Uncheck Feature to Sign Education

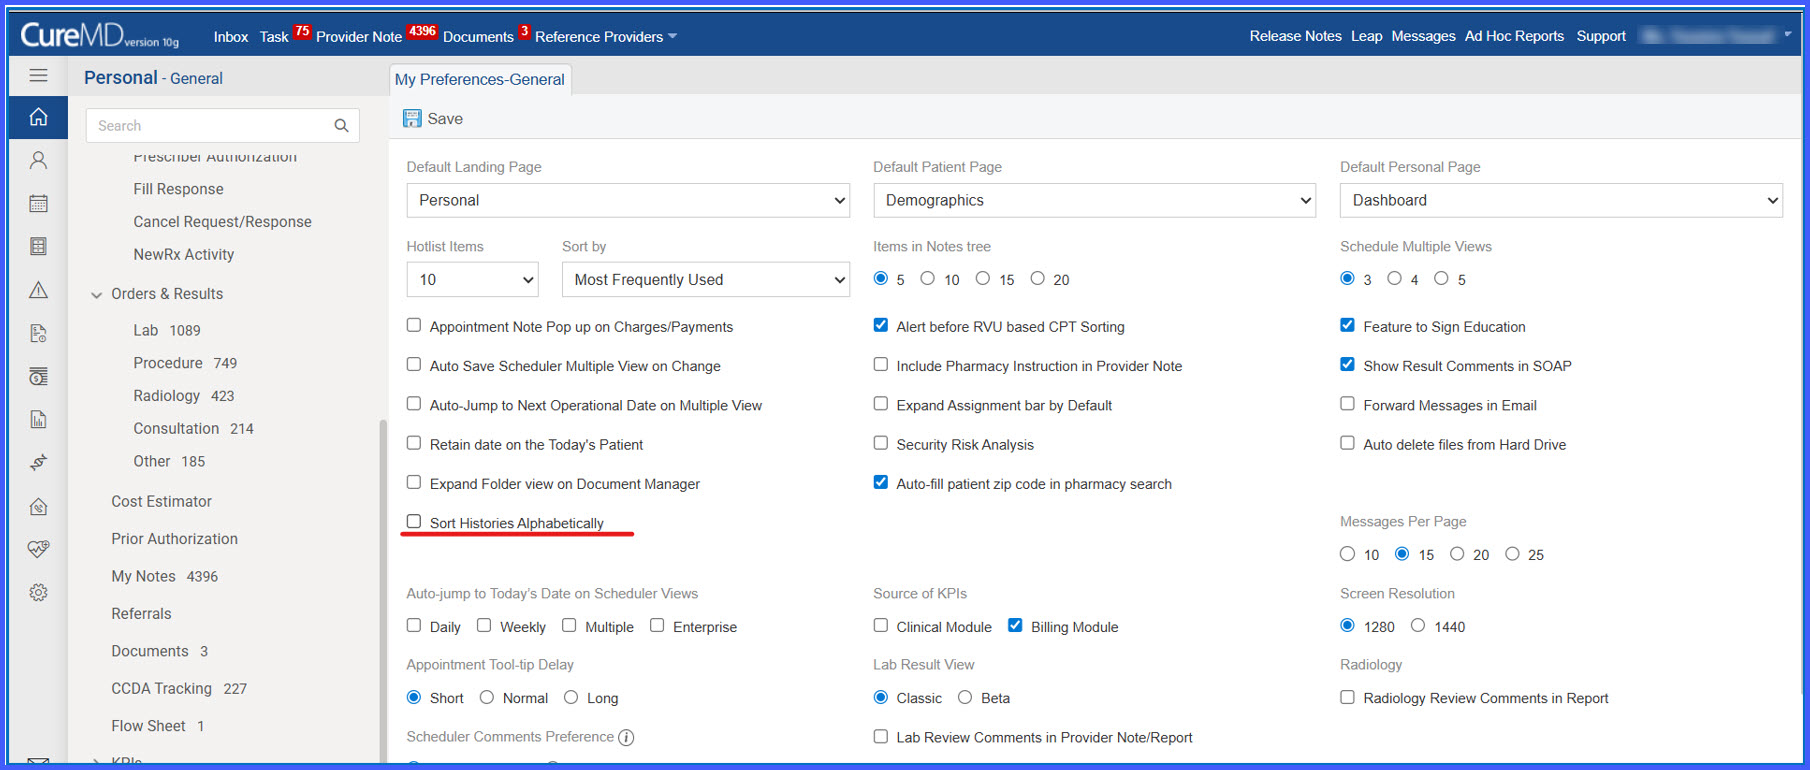coord(1347,325)
